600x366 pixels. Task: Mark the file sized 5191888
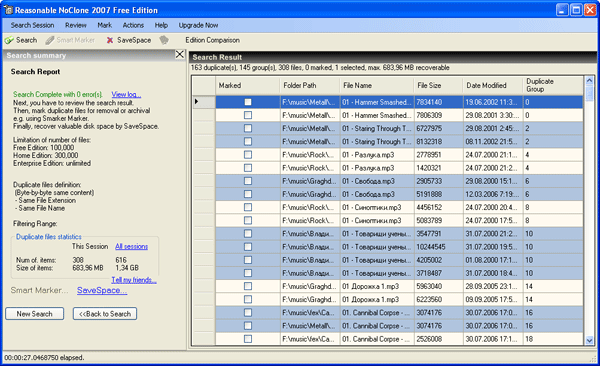coord(248,194)
